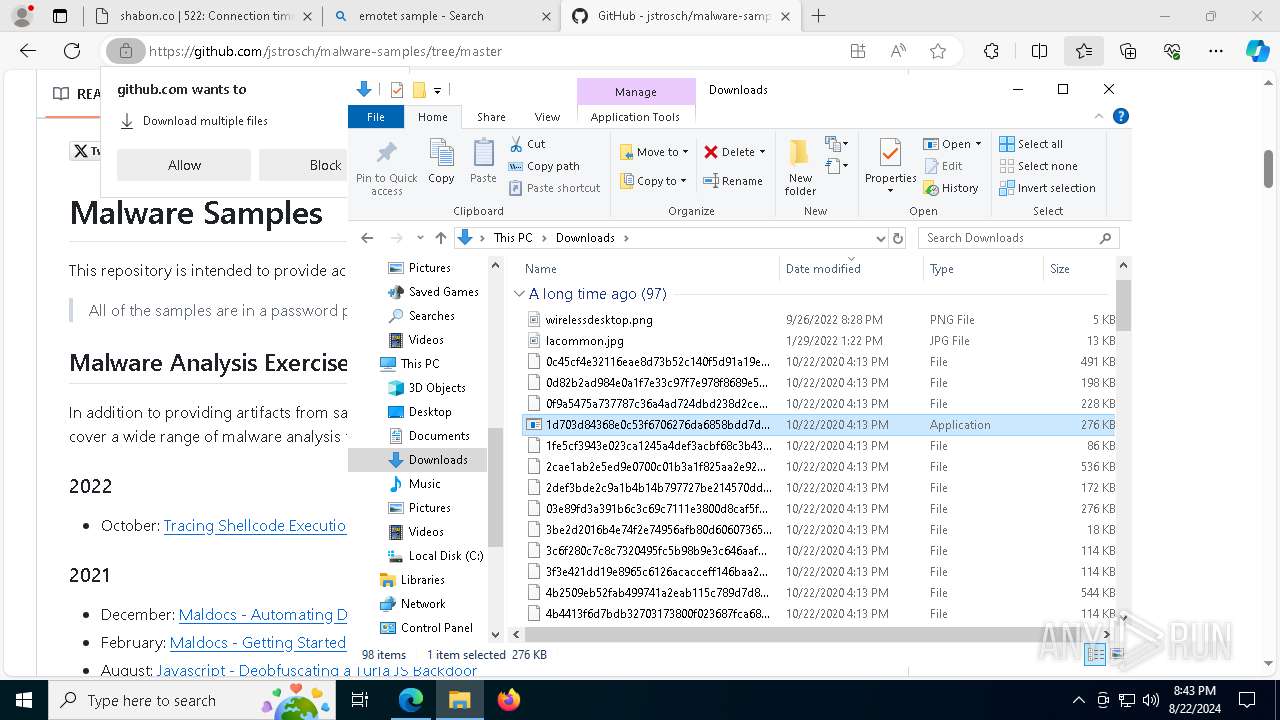Open the File menu tab

pyautogui.click(x=376, y=117)
